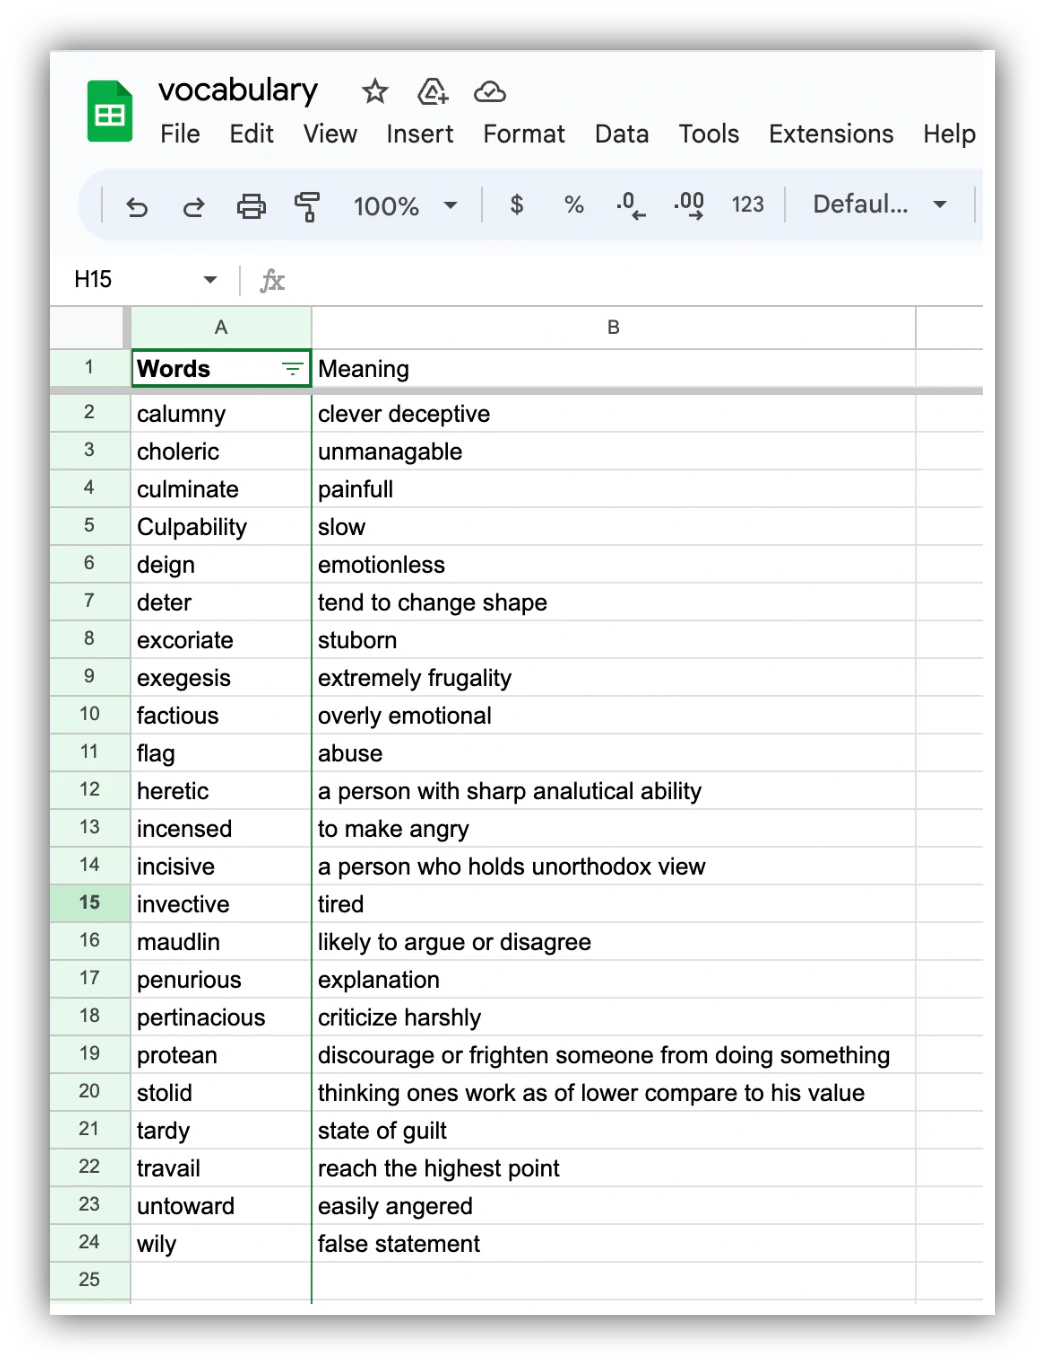Open the Insert menu
This screenshot has height=1365, width=1045.
pyautogui.click(x=420, y=134)
